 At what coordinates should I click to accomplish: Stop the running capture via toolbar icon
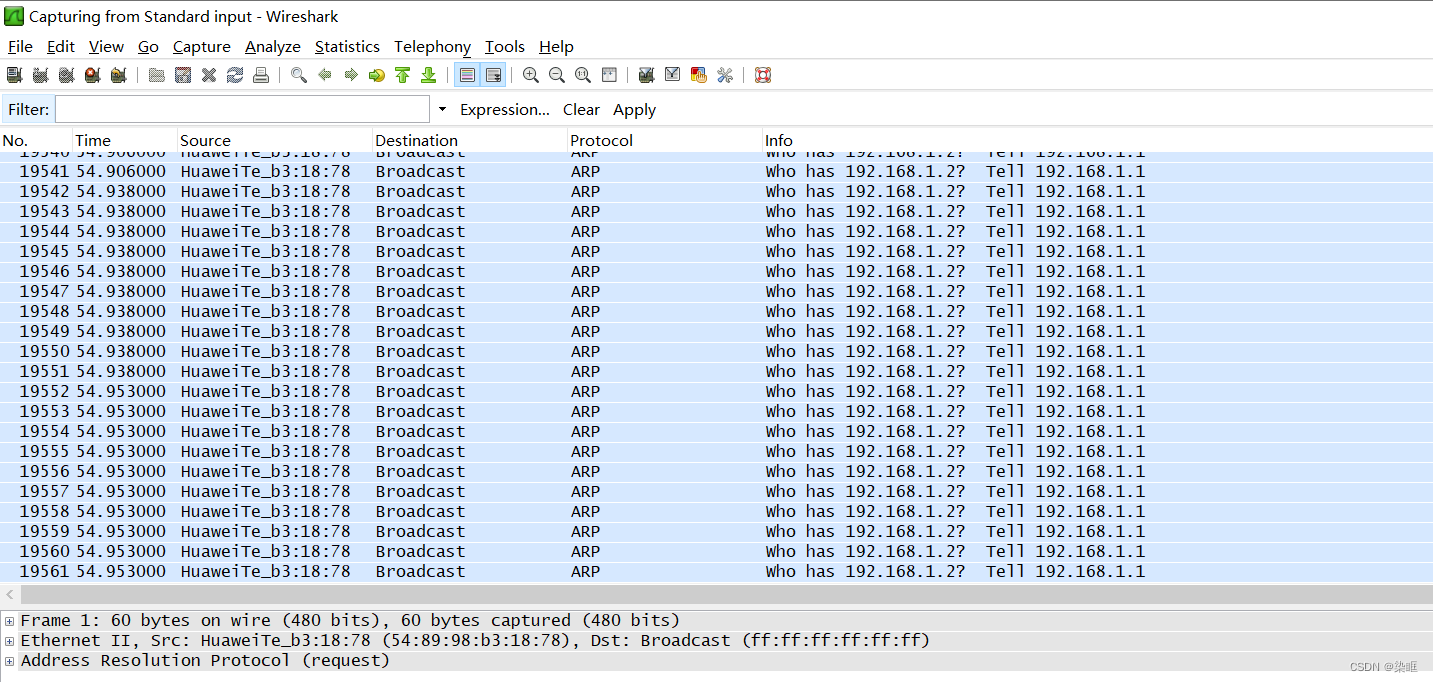(92, 75)
